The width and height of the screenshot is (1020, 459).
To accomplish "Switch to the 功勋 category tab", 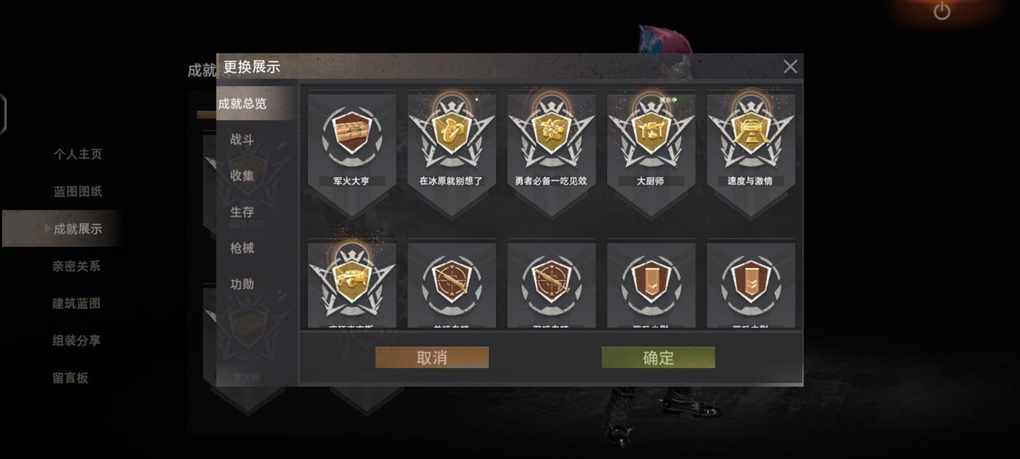I will [x=242, y=284].
